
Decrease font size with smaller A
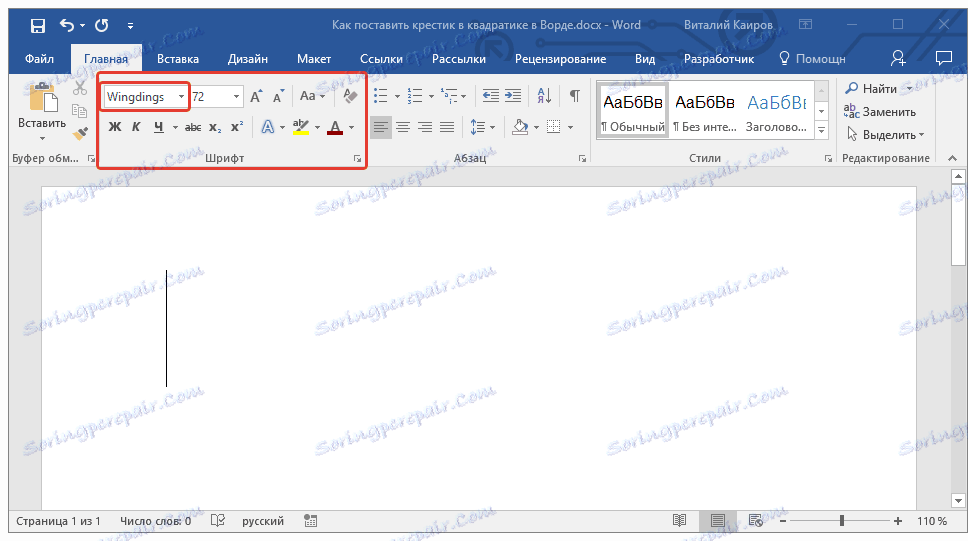(x=278, y=96)
